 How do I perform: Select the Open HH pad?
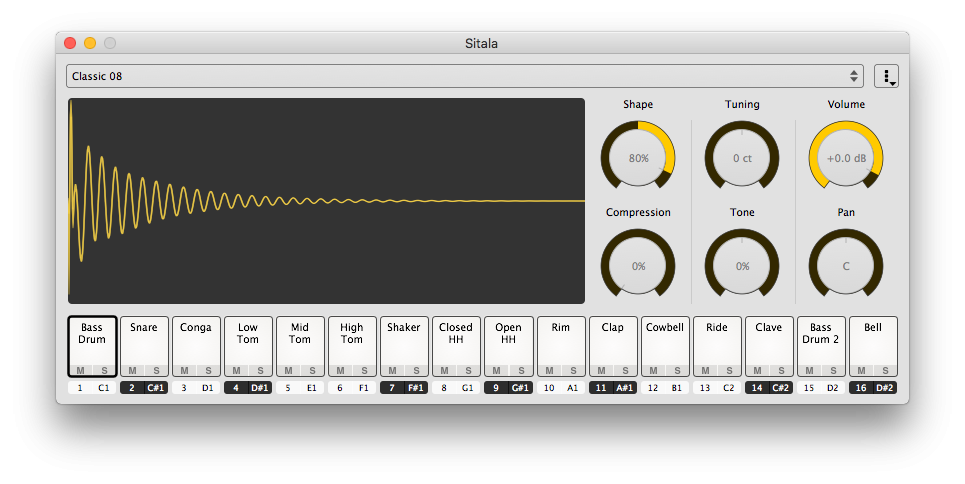tap(508, 346)
